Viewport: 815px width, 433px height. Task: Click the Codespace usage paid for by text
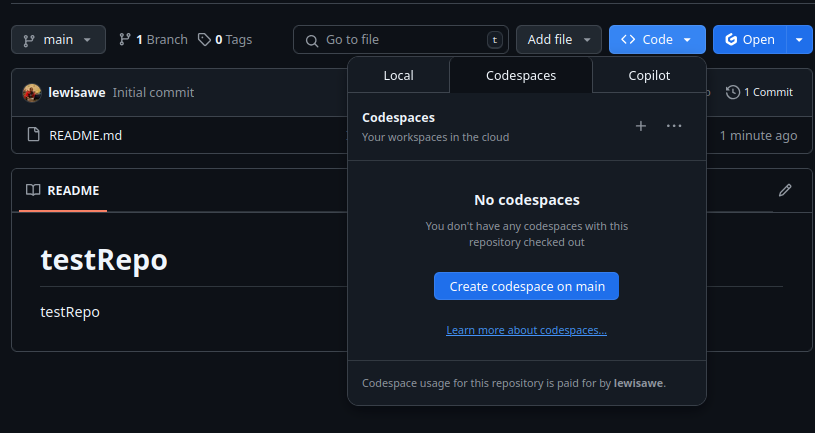coord(514,383)
